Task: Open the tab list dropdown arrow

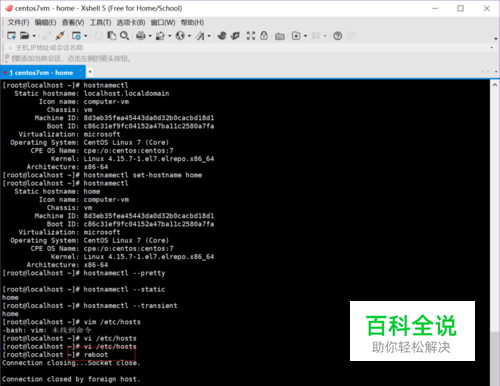Action: [496, 72]
